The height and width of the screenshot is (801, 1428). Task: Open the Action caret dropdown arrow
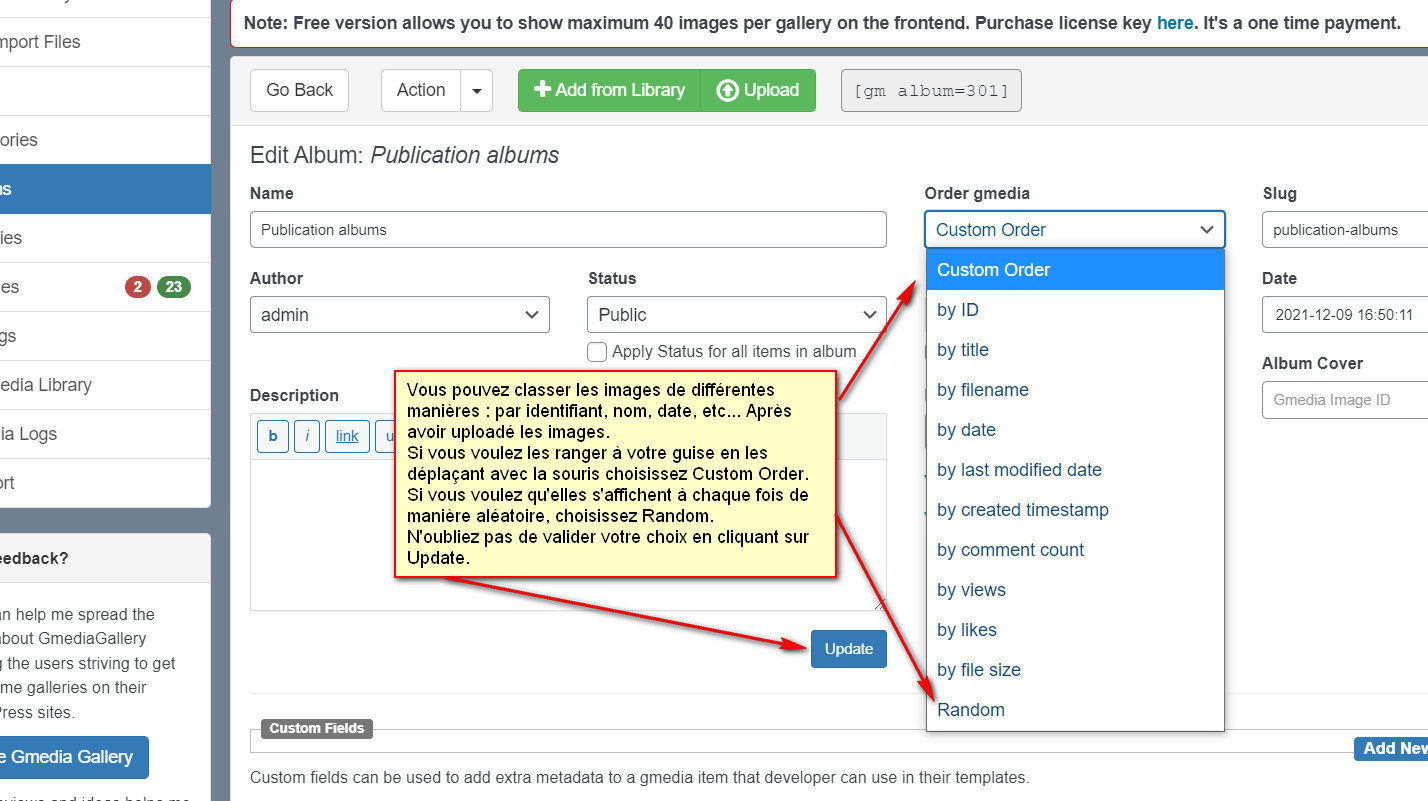pos(476,90)
